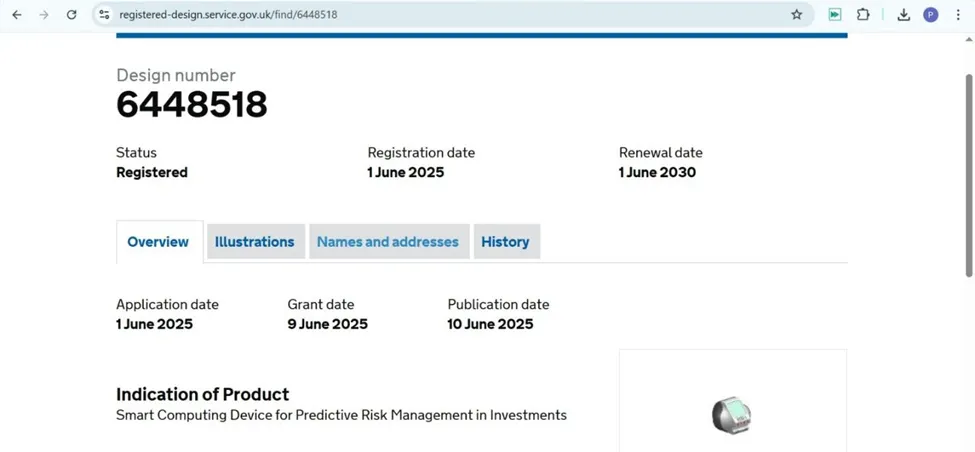Click the Registered status text
The height and width of the screenshot is (452, 975).
coord(152,172)
